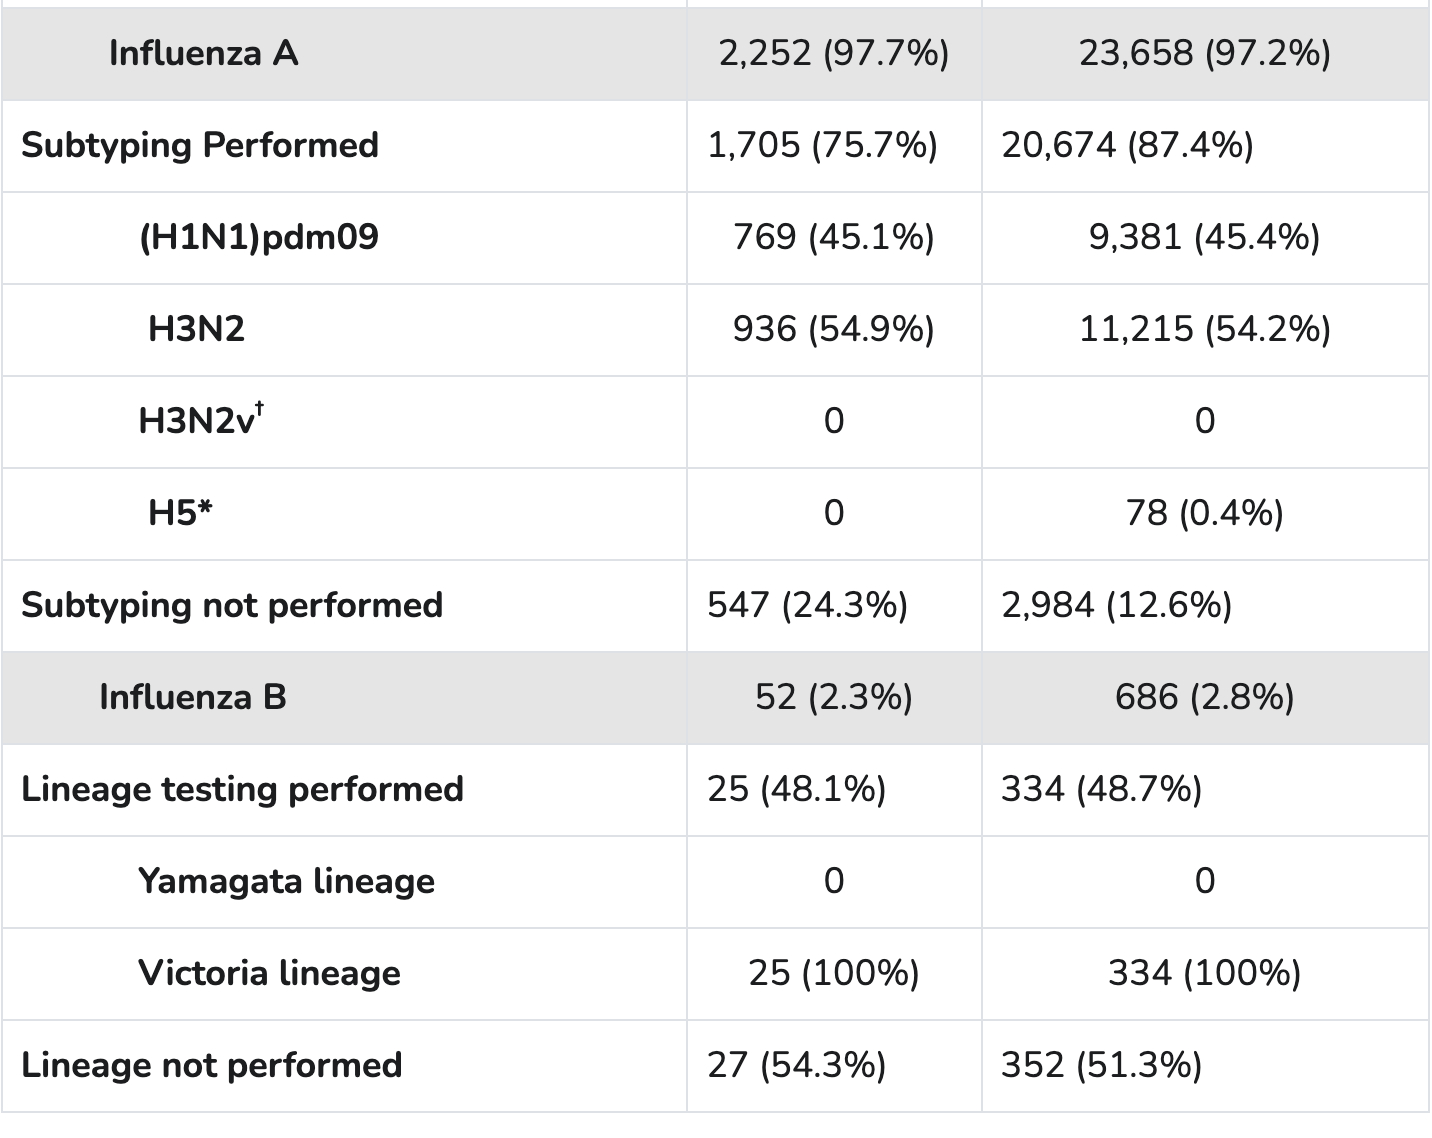Select the 78 (0.4%) cell
The image size is (1432, 1138).
pos(1204,513)
